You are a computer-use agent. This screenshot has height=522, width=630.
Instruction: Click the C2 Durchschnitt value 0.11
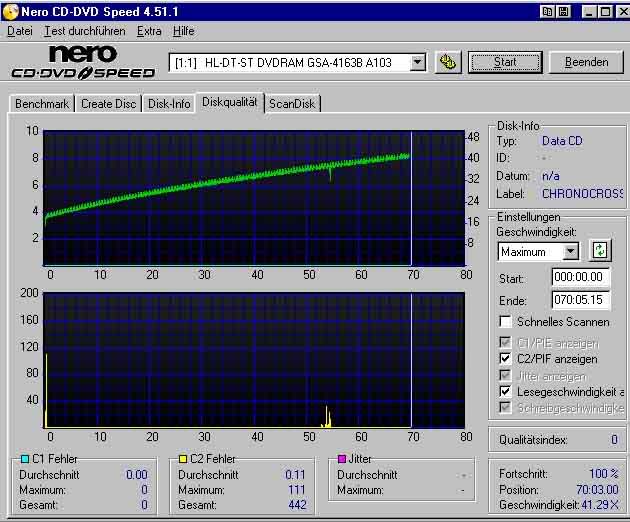pyautogui.click(x=295, y=475)
